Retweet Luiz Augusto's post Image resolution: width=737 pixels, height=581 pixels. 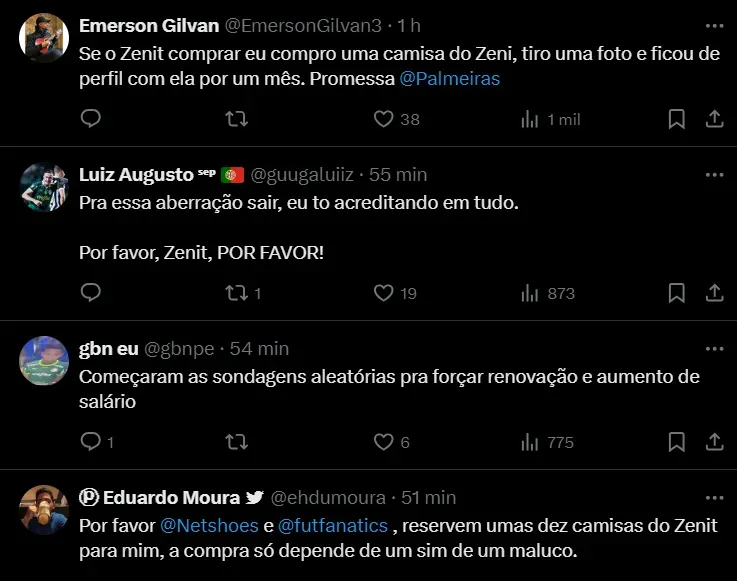tap(237, 293)
